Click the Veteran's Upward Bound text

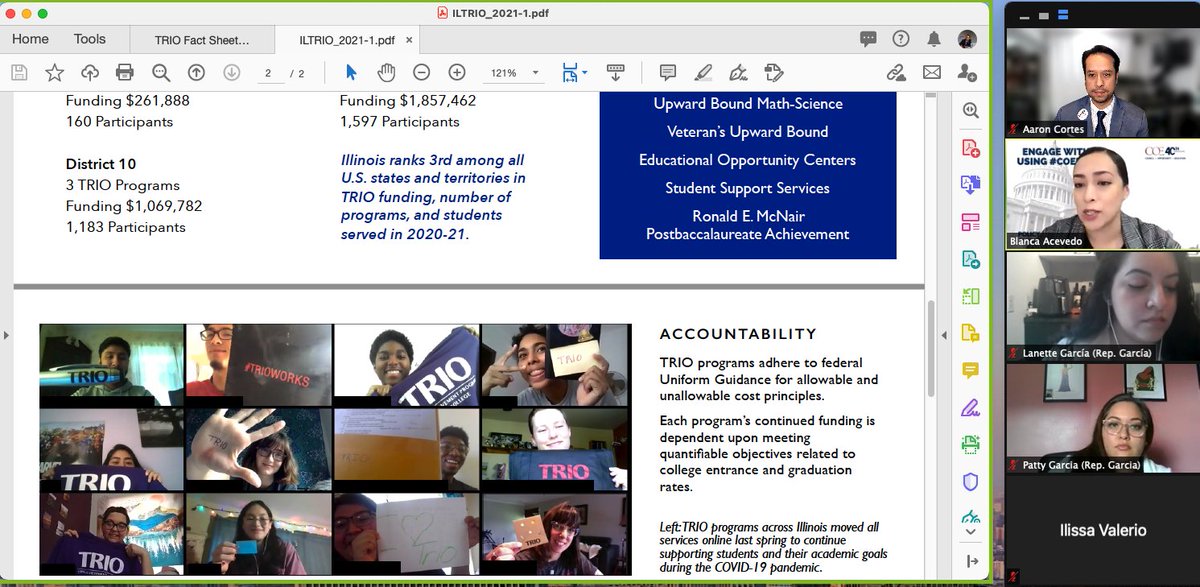tap(747, 132)
